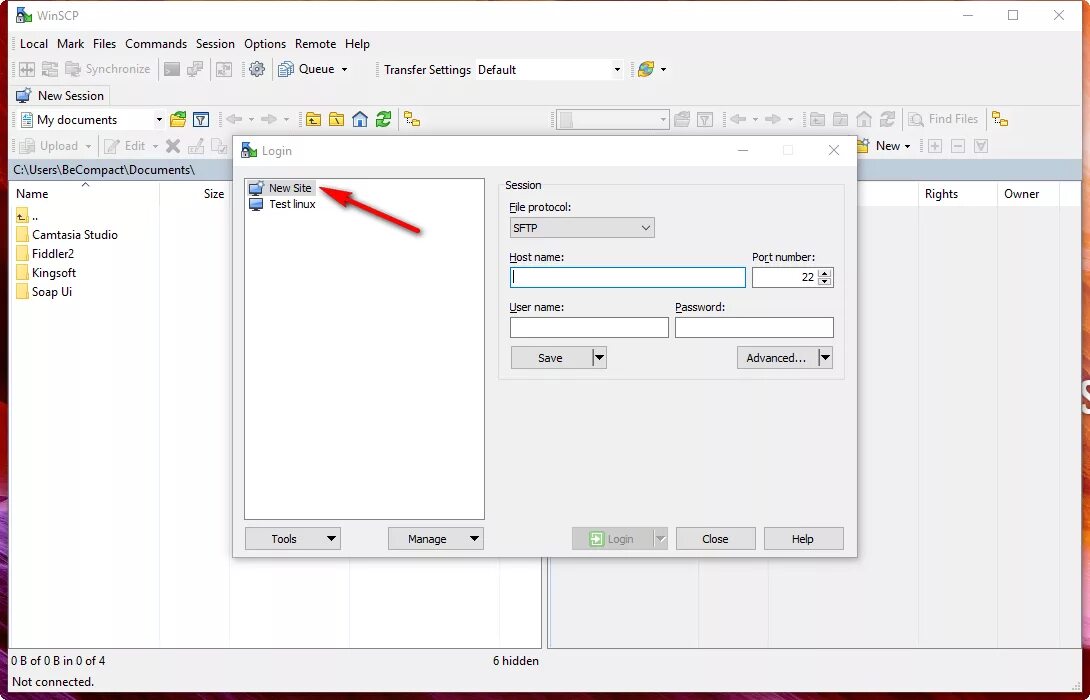Click the local panel back arrow
Viewport: 1090px width, 700px height.
click(x=234, y=120)
